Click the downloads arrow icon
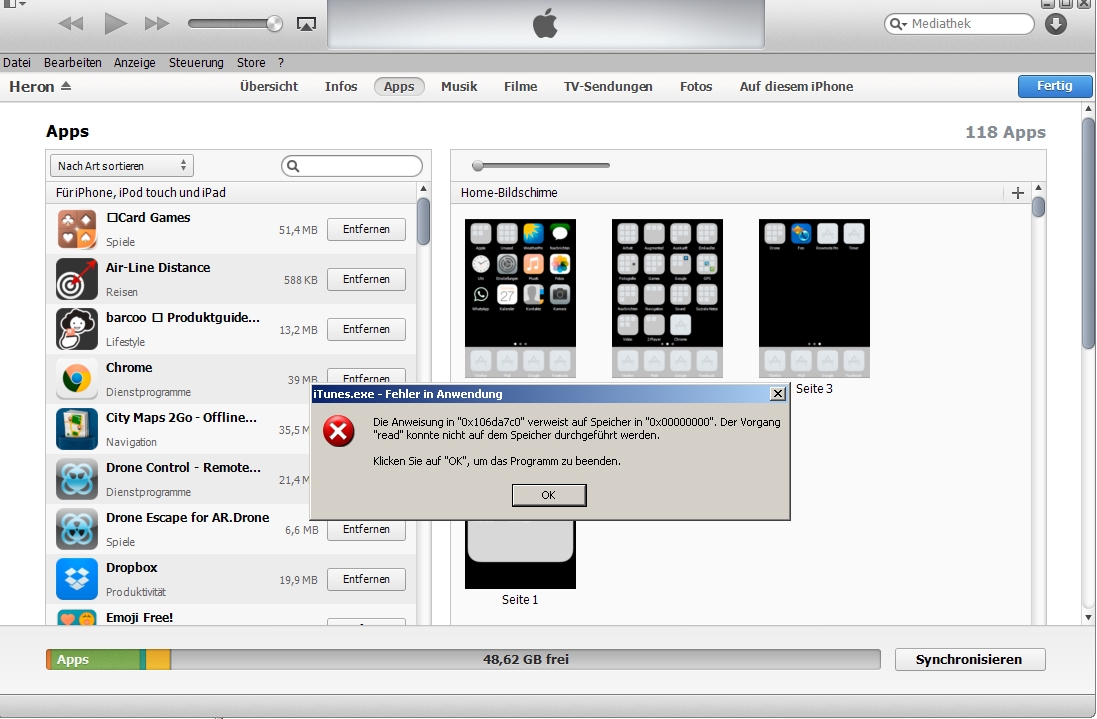Viewport: 1097px width, 719px height. pyautogui.click(x=1056, y=24)
